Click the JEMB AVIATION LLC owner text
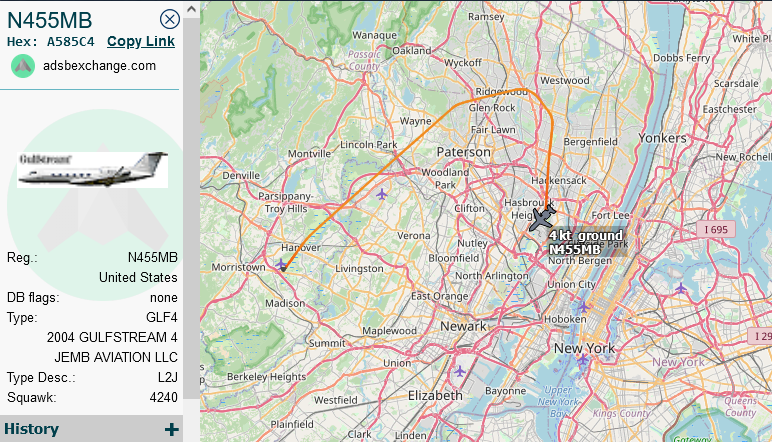The image size is (772, 442). 116,357
